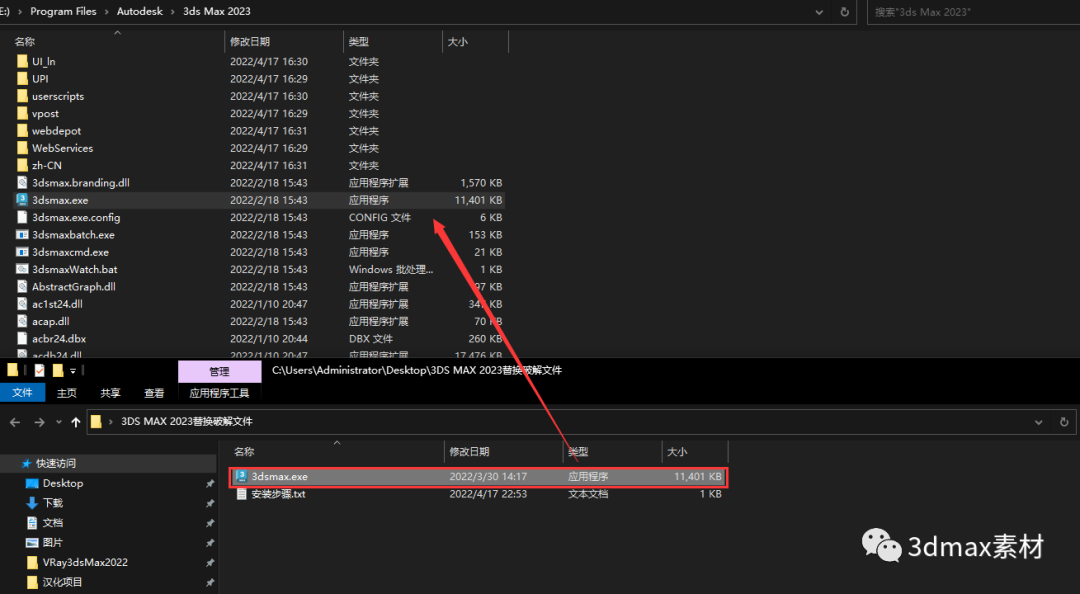This screenshot has width=1080, height=594.
Task: Click Program Files in the breadcrumb
Action: (63, 11)
